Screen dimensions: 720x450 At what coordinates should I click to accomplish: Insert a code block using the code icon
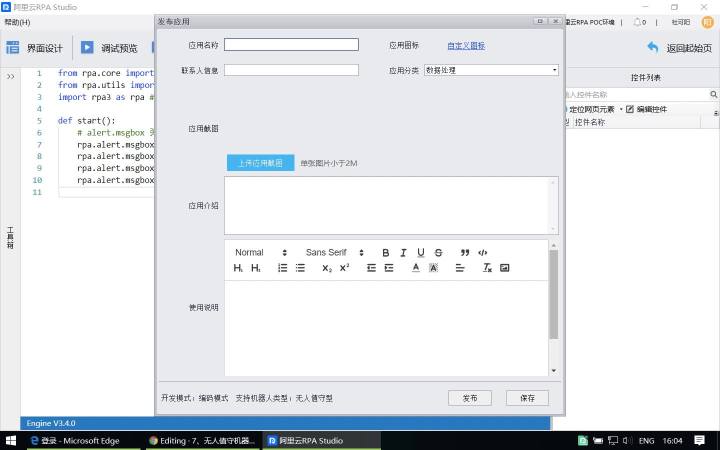tap(483, 253)
